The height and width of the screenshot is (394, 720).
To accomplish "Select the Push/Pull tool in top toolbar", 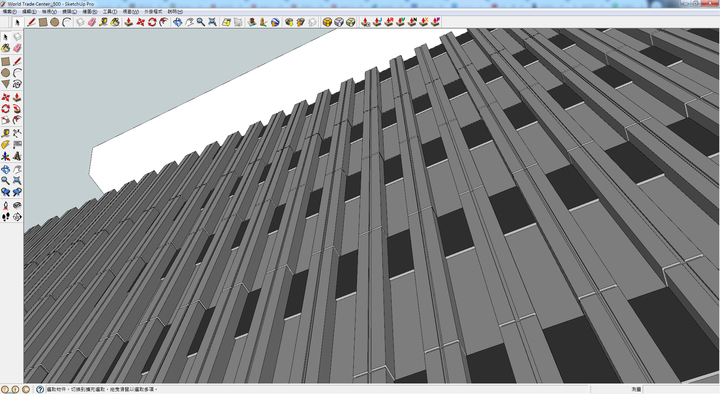I will tap(129, 22).
